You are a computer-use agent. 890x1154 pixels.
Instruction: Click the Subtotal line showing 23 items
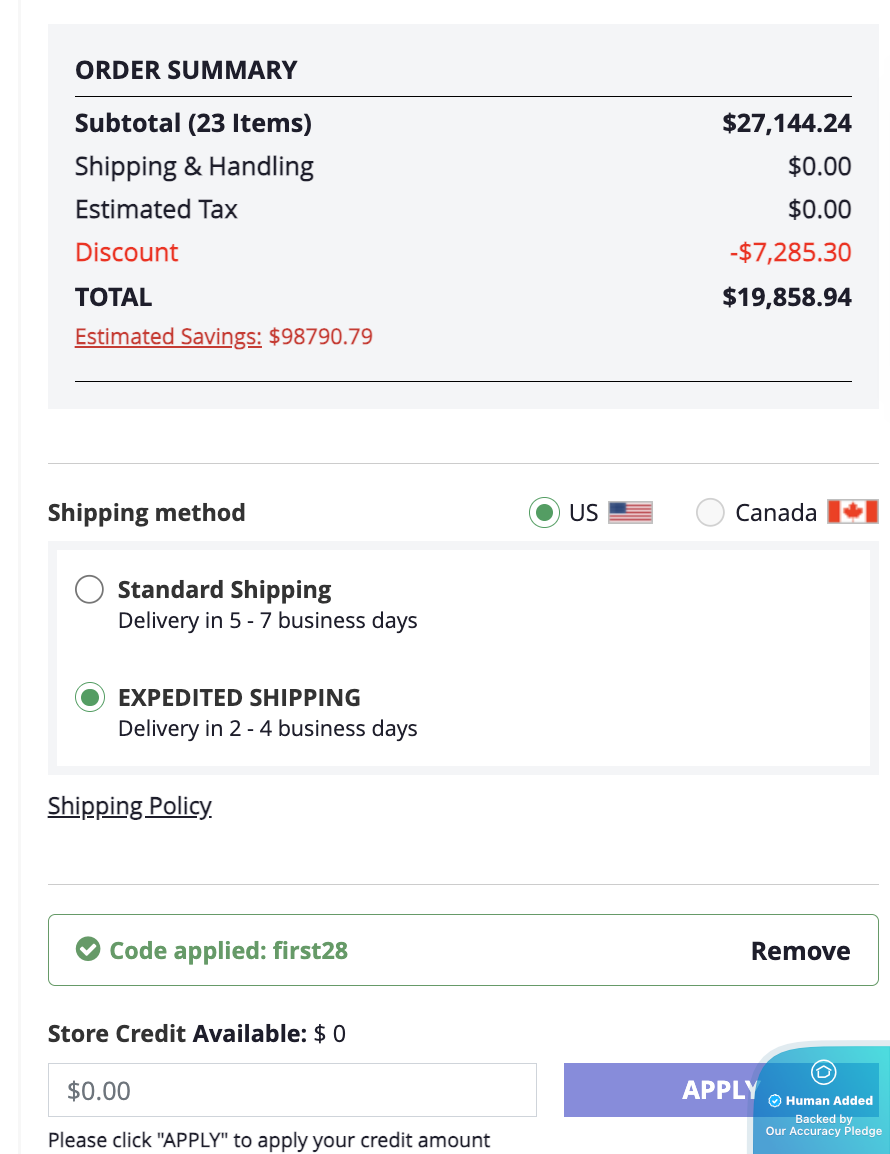pos(193,123)
